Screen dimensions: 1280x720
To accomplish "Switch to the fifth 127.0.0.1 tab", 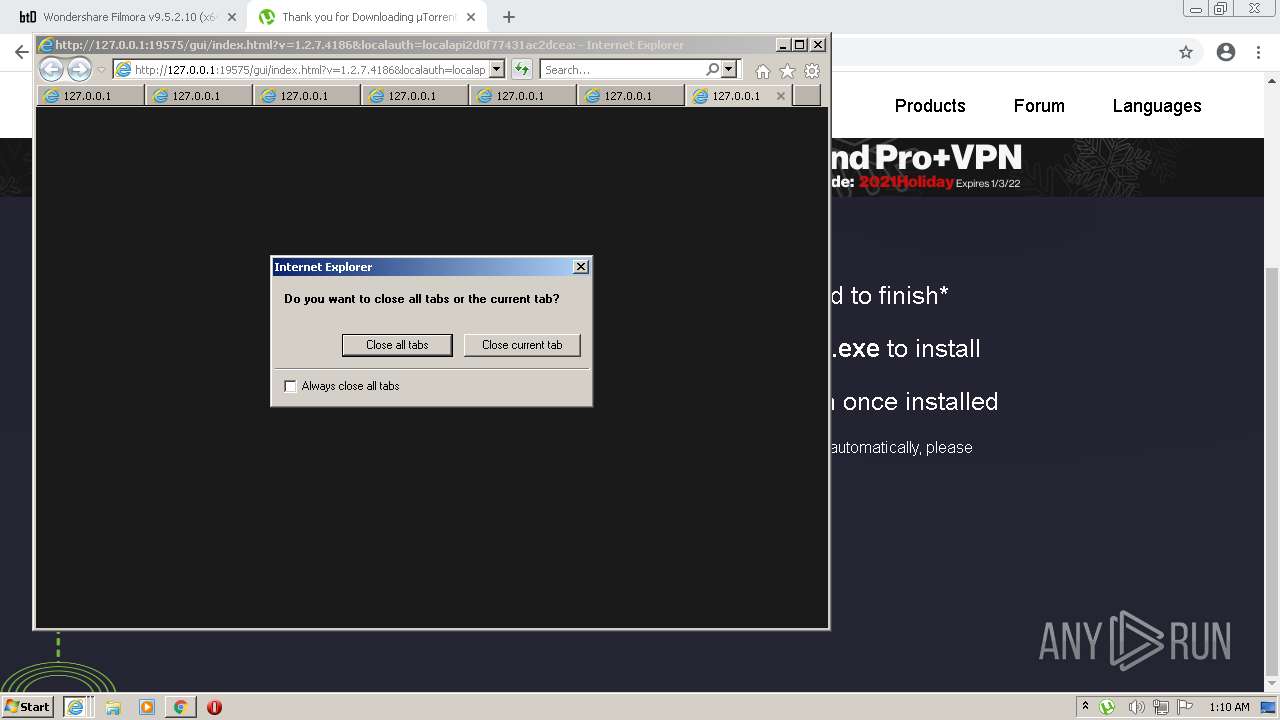I will 523,96.
